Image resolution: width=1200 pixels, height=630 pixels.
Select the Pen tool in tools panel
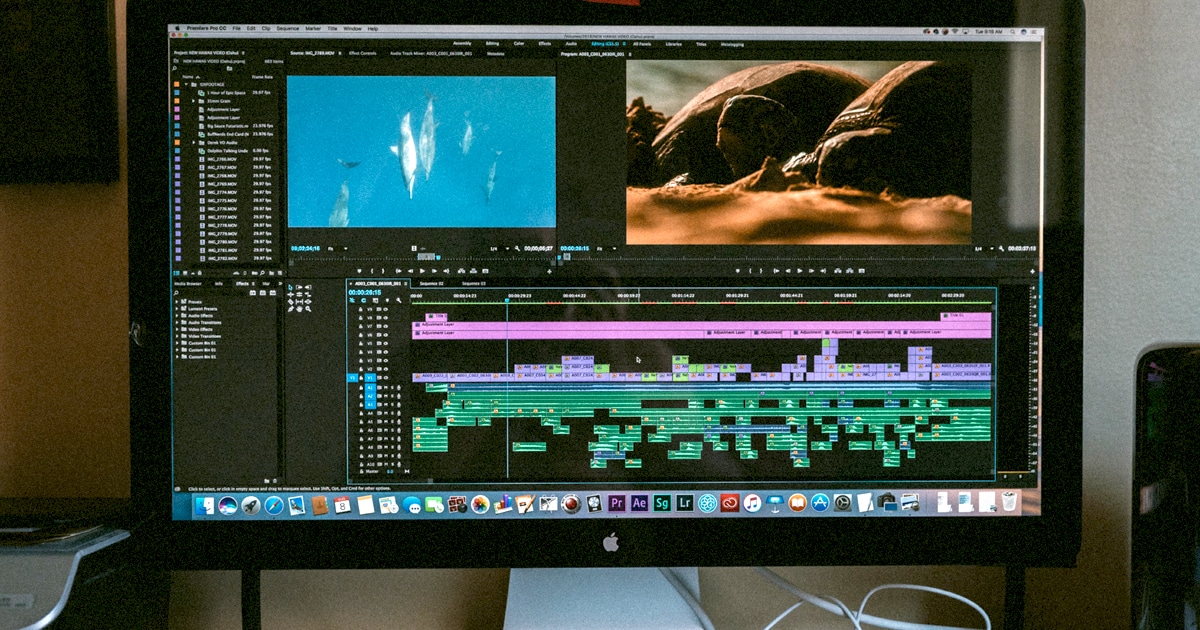[x=291, y=308]
